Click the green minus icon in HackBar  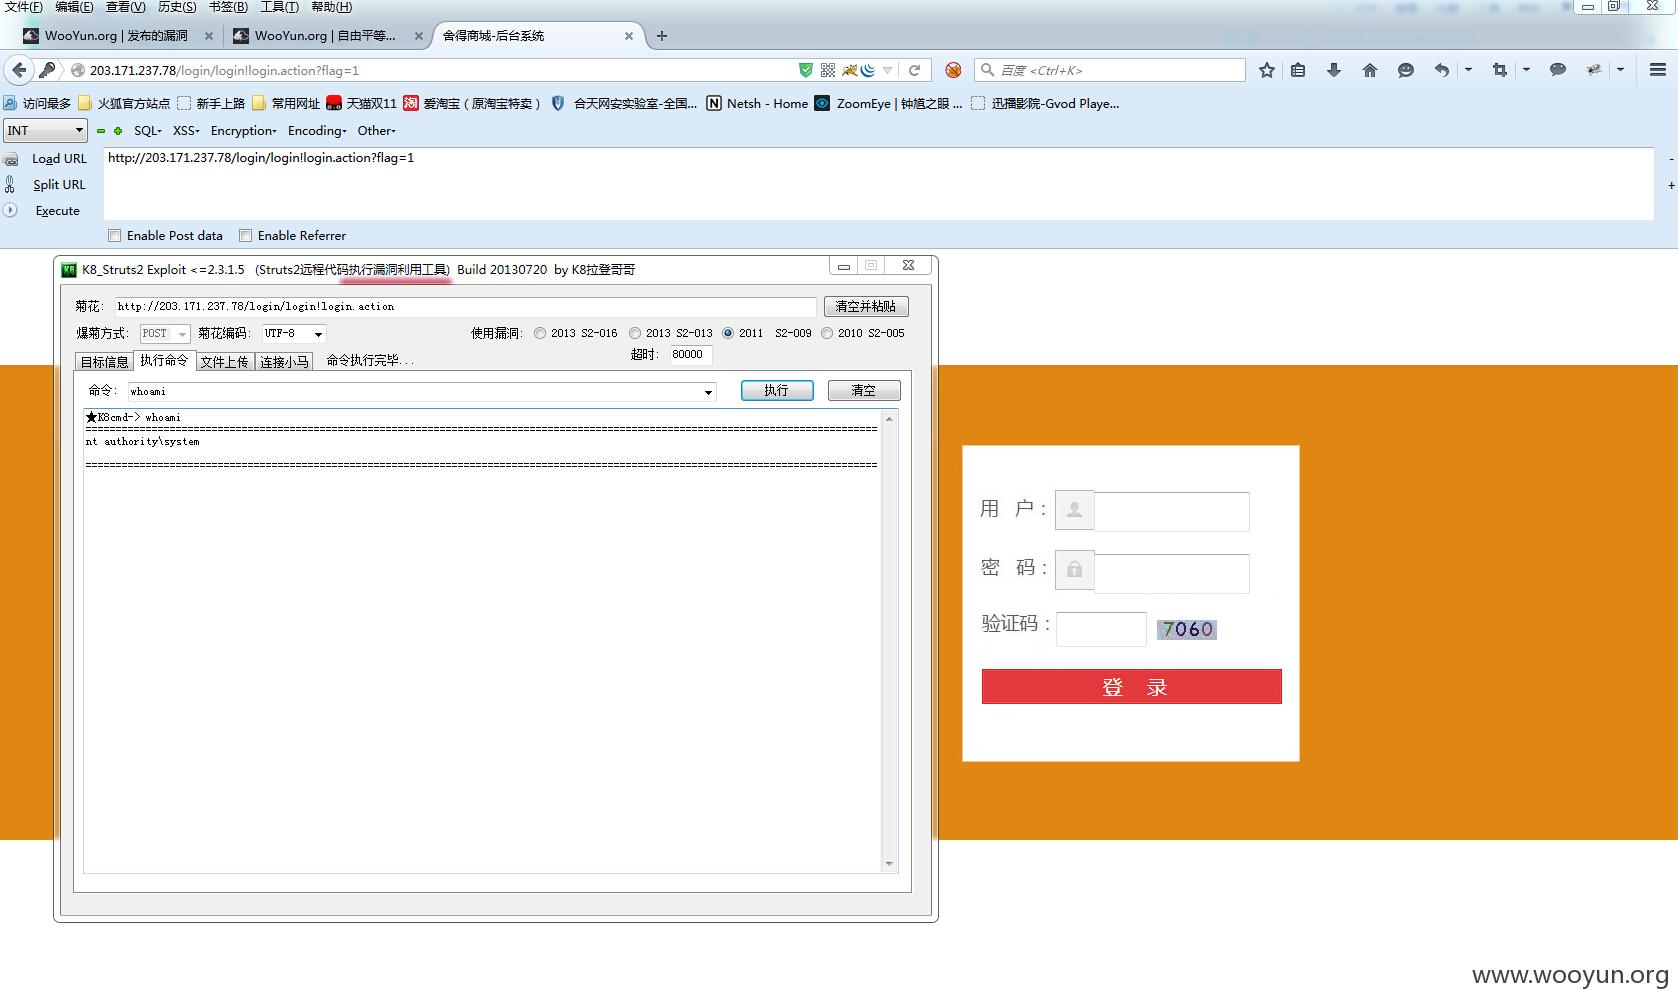[101, 131]
